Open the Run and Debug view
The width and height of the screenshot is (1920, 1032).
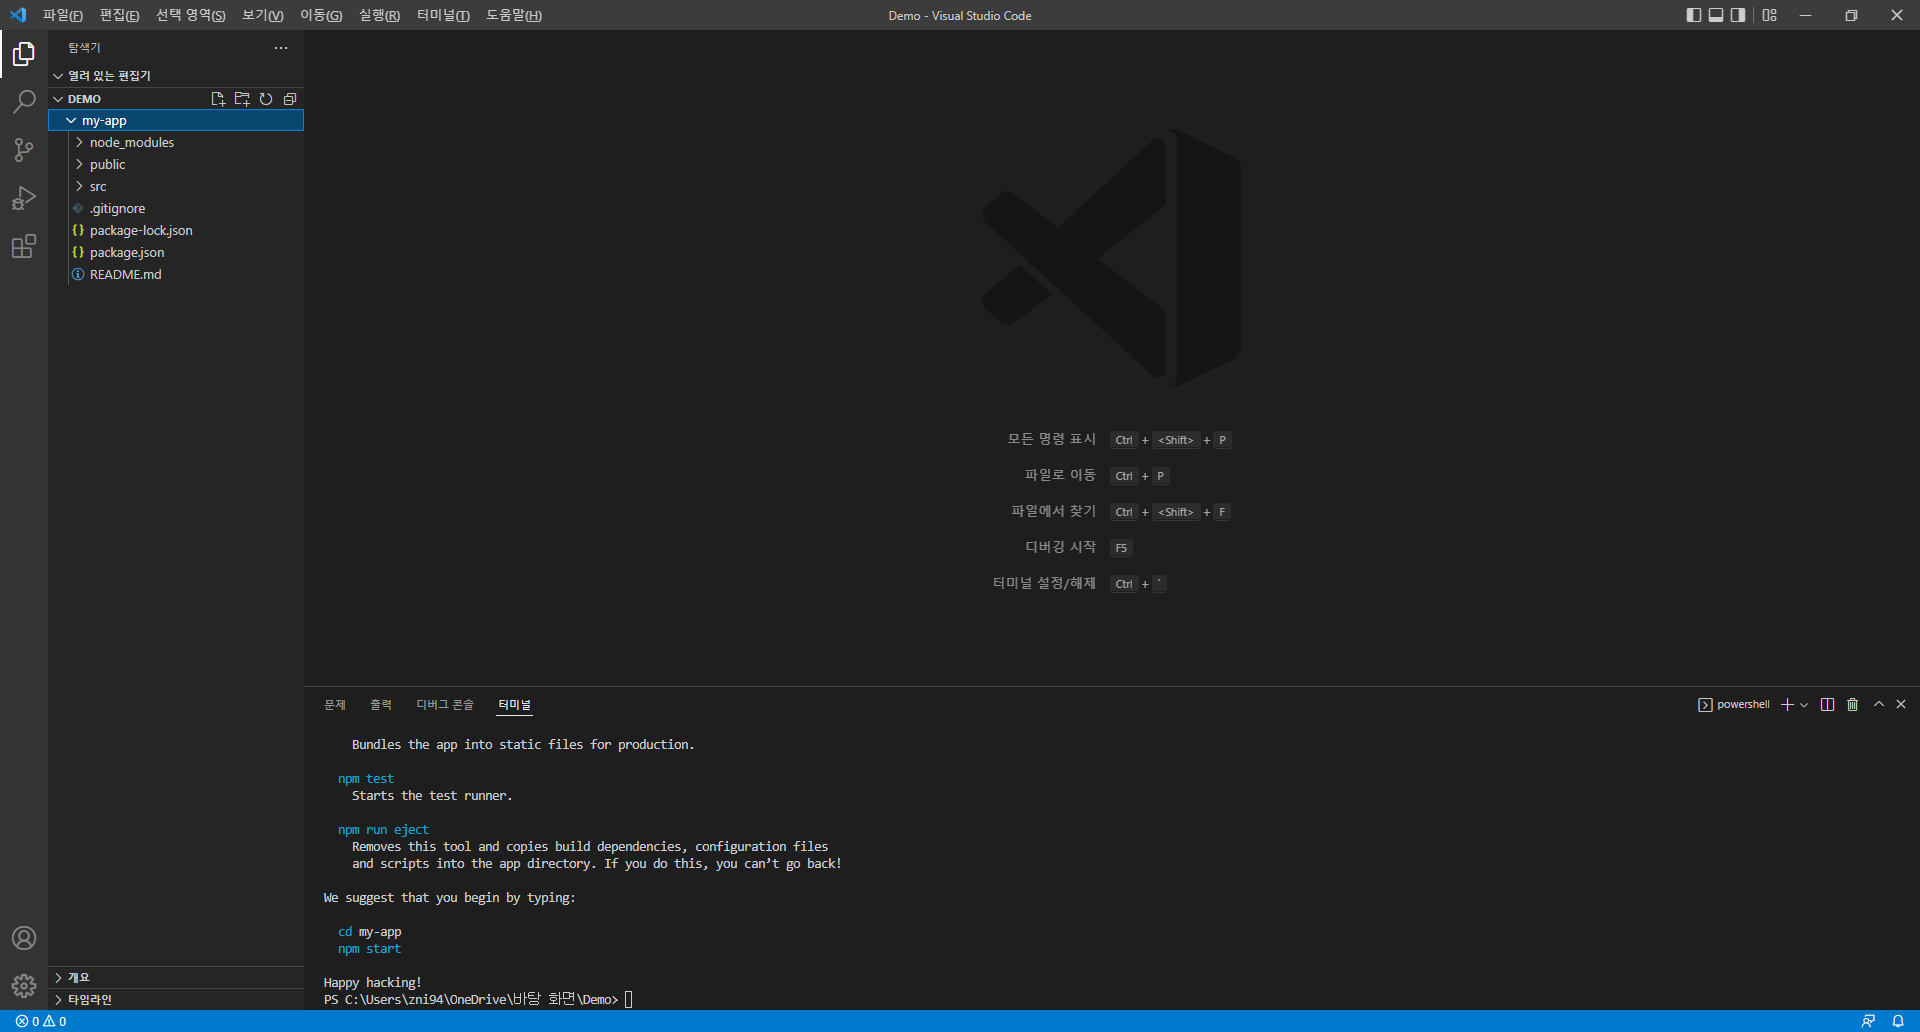[24, 198]
